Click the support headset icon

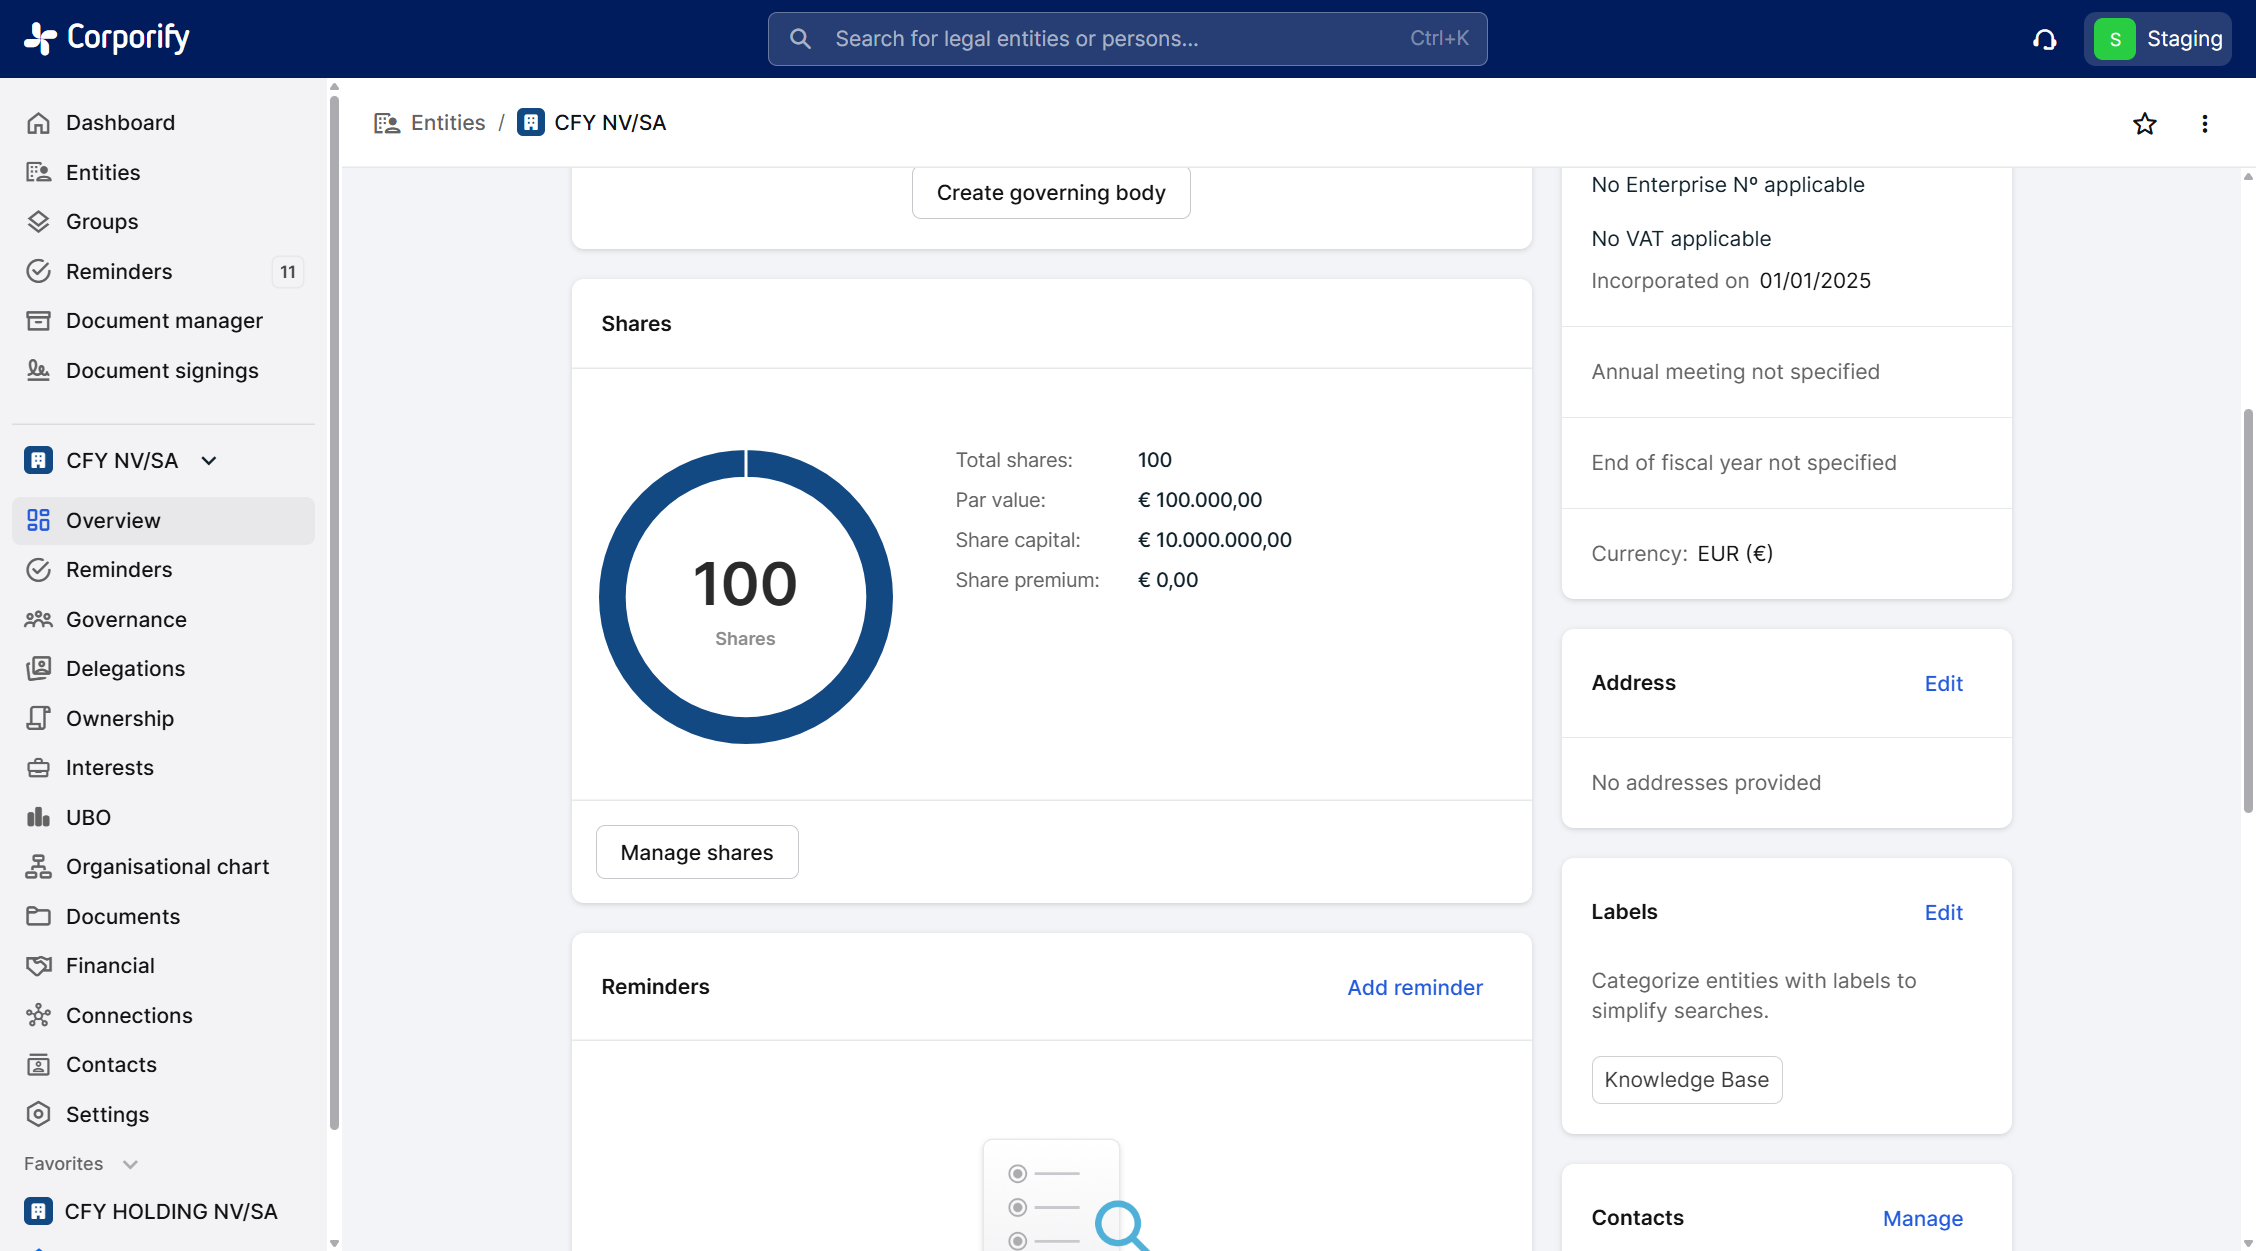coord(2044,39)
